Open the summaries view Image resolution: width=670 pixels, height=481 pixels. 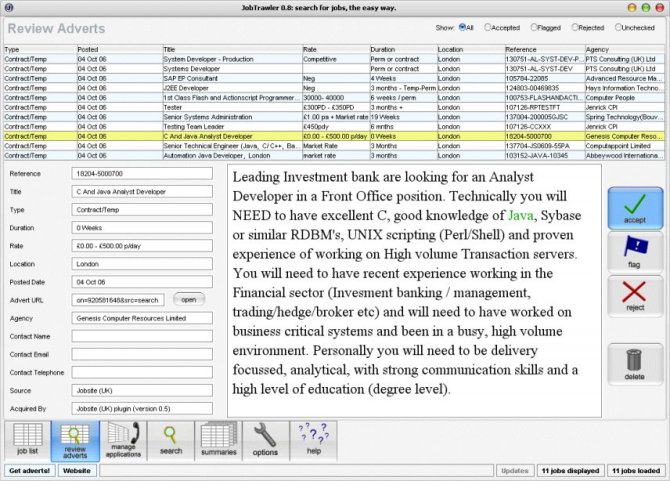pyautogui.click(x=218, y=440)
